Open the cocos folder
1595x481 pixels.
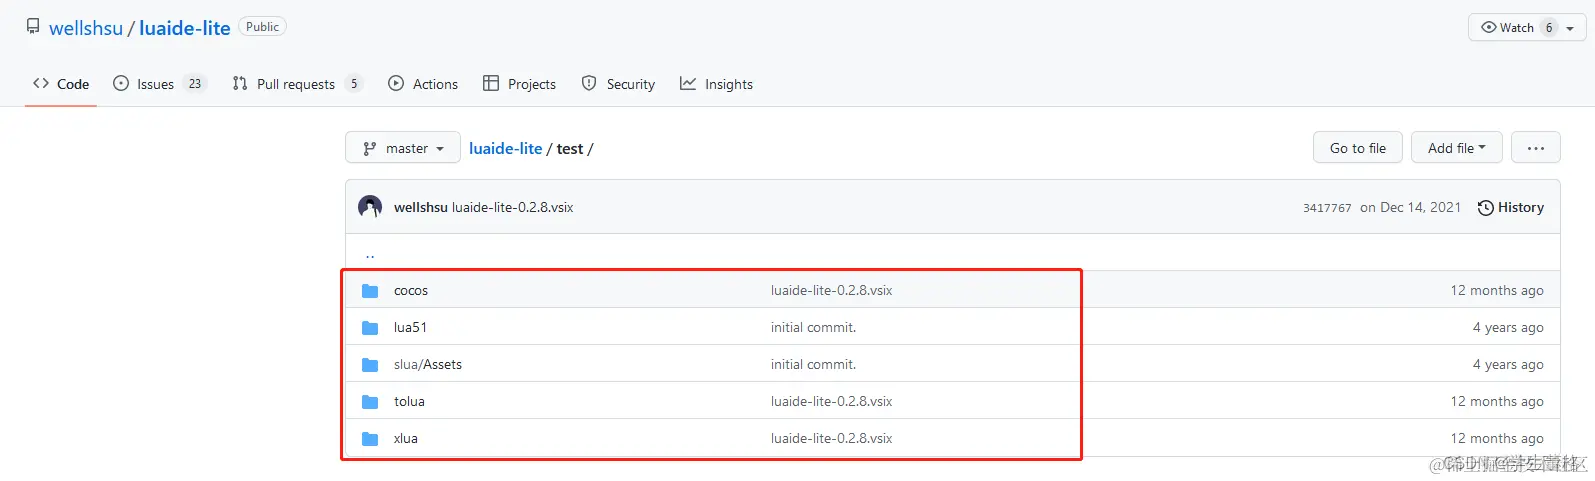411,291
